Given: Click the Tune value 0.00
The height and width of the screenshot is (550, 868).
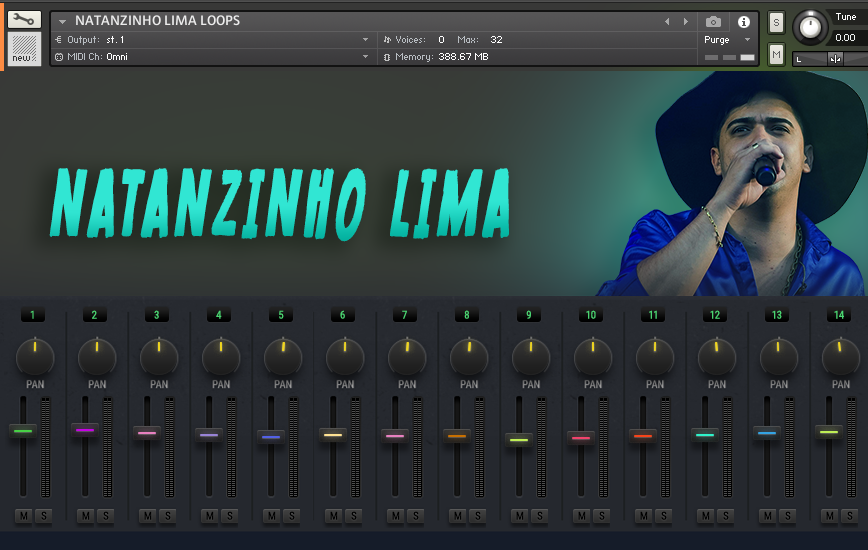Looking at the screenshot, I should pyautogui.click(x=845, y=38).
